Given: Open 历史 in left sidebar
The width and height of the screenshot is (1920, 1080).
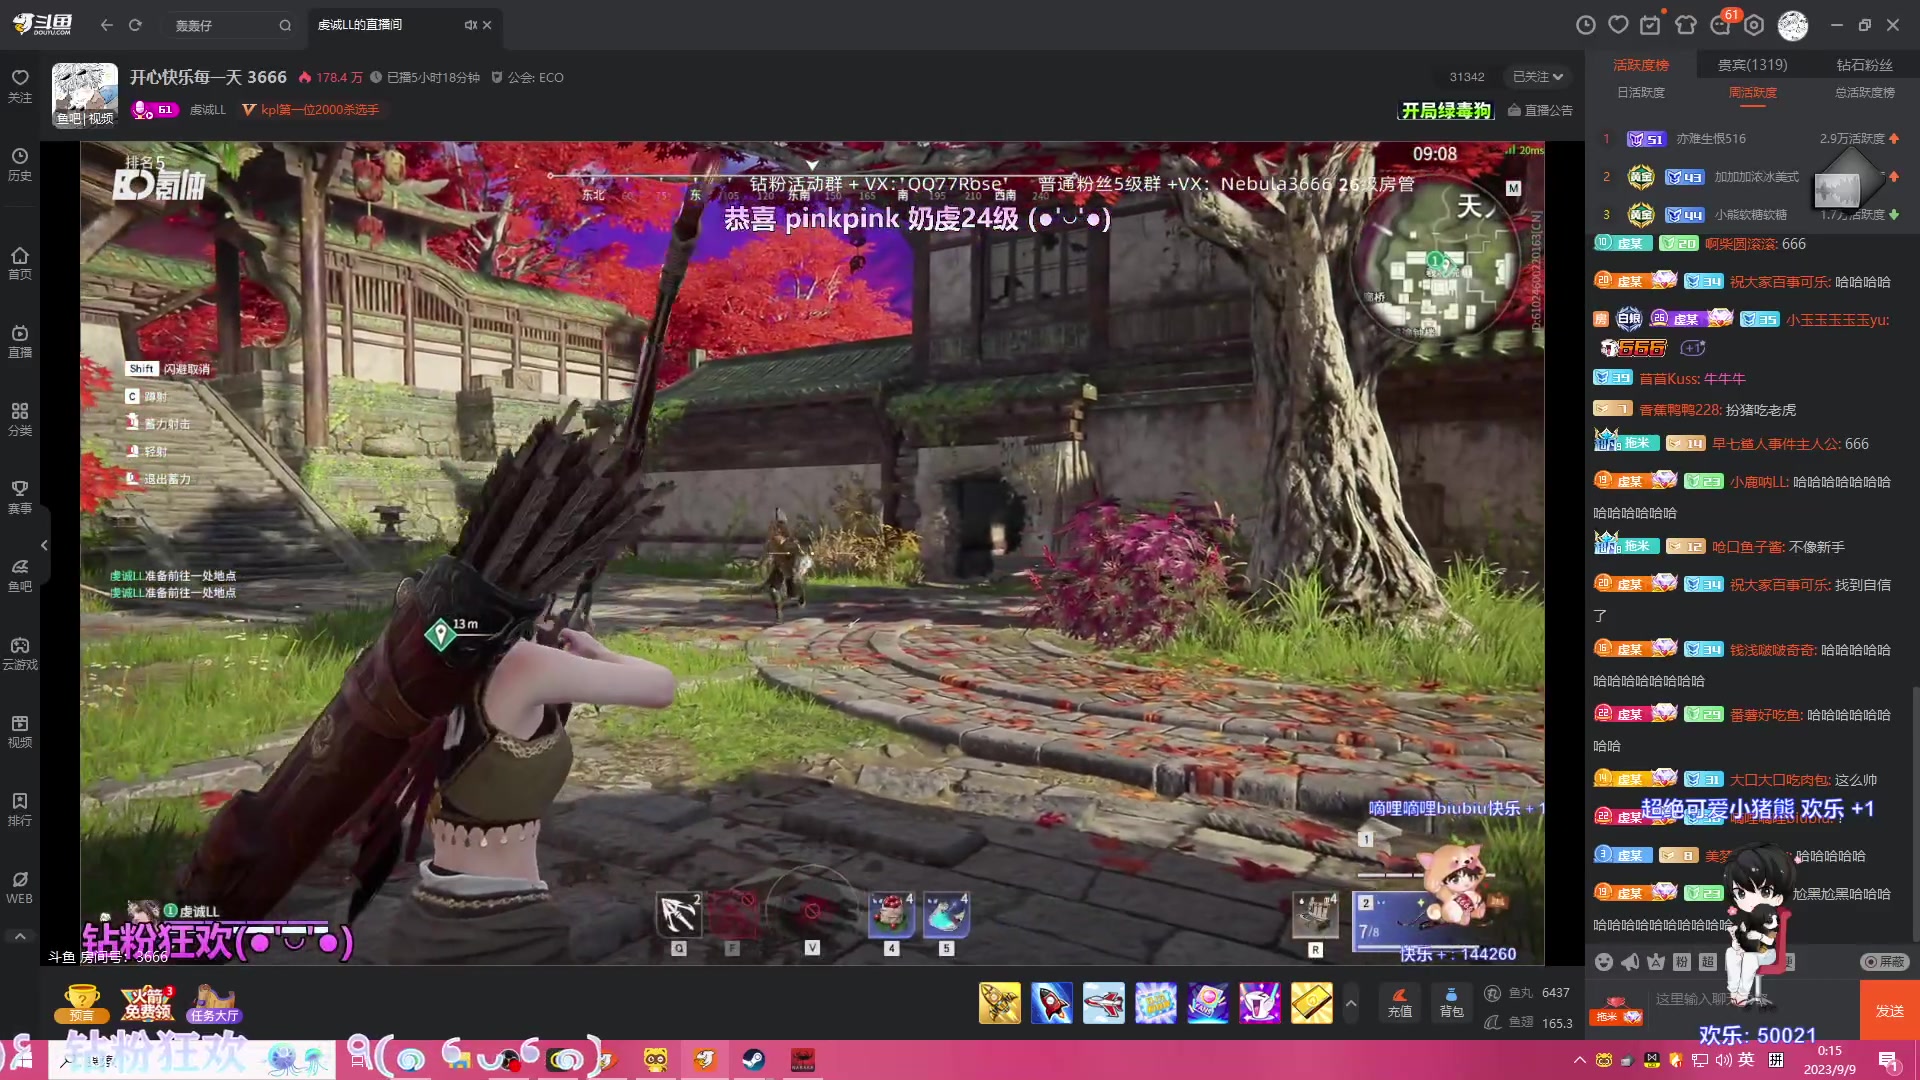Looking at the screenshot, I should pyautogui.click(x=20, y=164).
